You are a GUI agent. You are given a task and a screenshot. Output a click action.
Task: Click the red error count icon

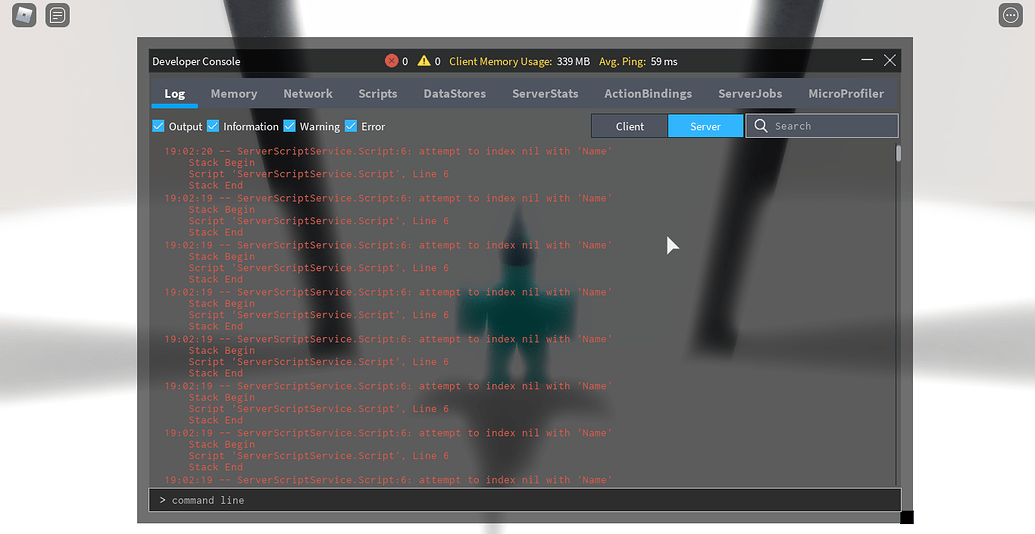click(391, 61)
